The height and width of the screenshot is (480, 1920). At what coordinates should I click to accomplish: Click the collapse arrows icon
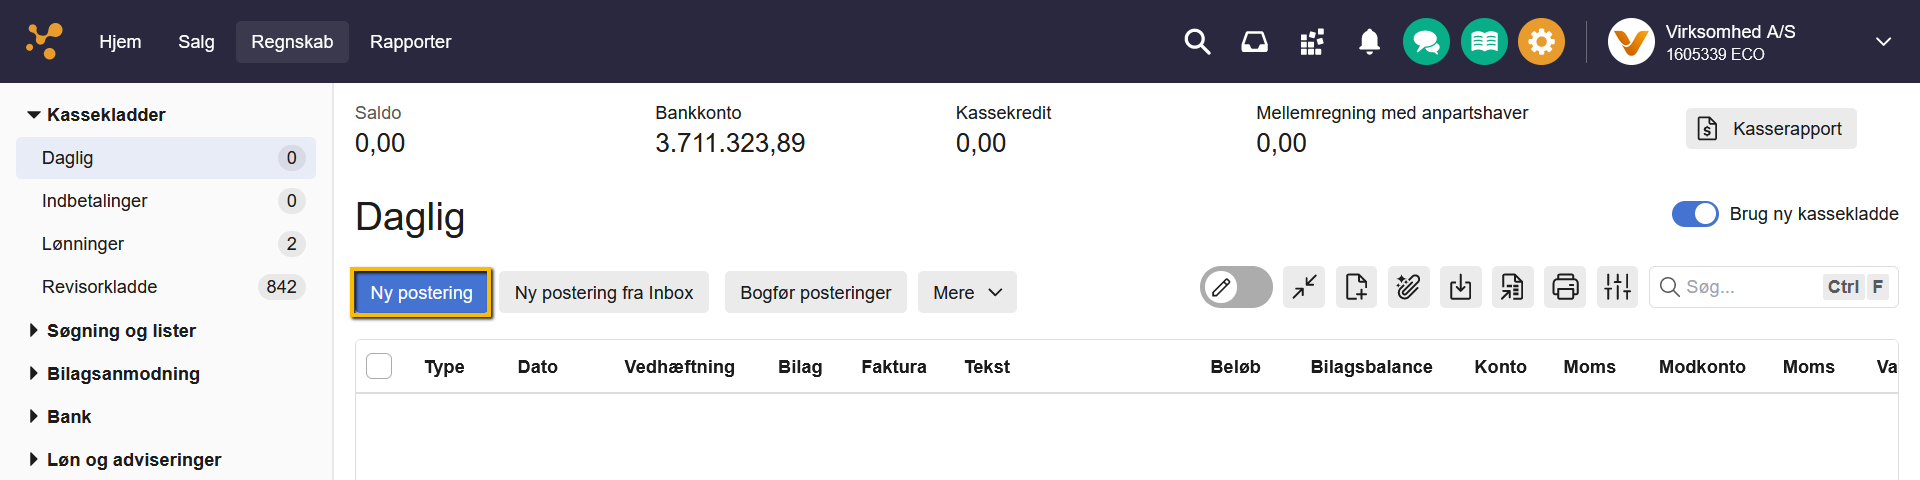click(1304, 288)
